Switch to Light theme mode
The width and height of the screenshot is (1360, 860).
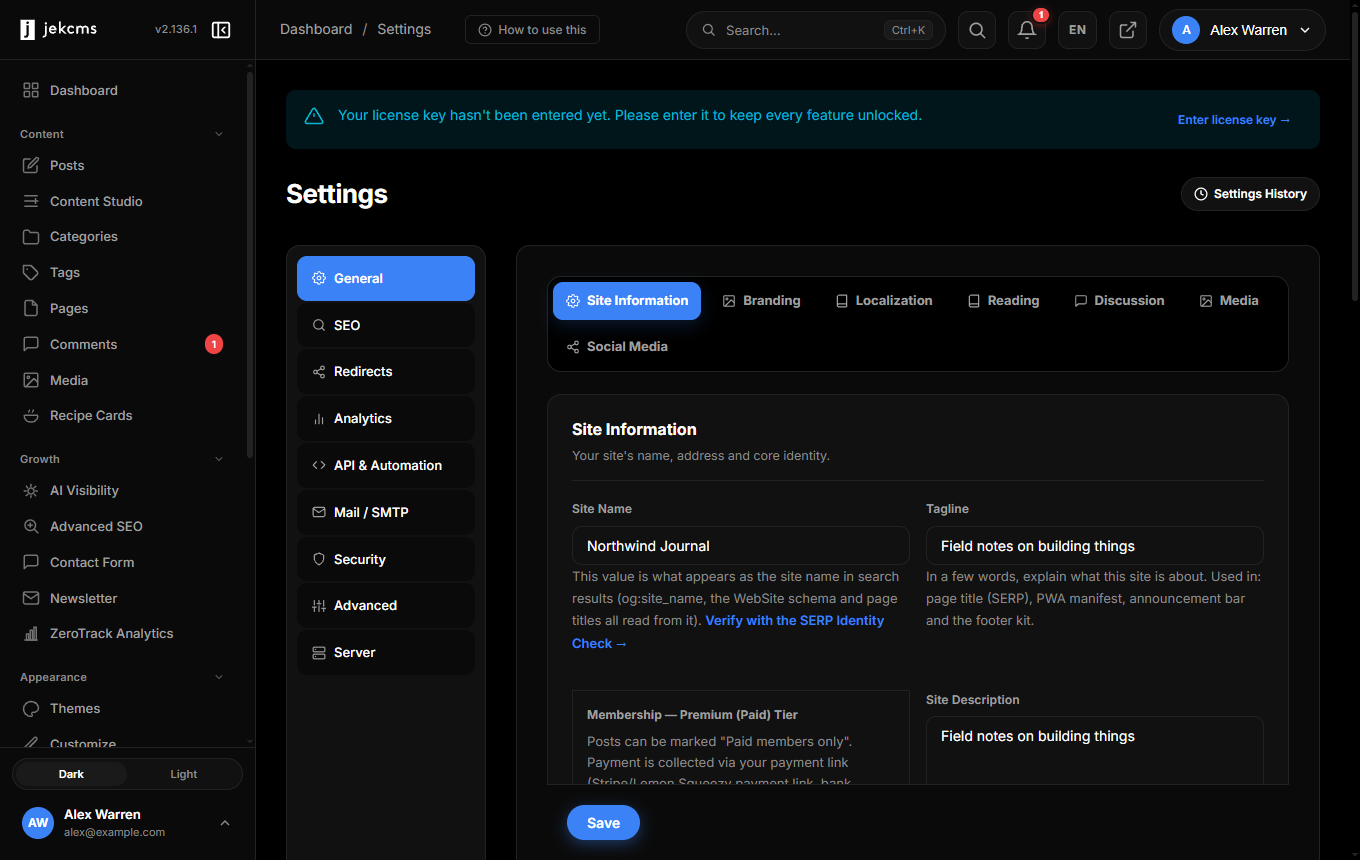[184, 774]
